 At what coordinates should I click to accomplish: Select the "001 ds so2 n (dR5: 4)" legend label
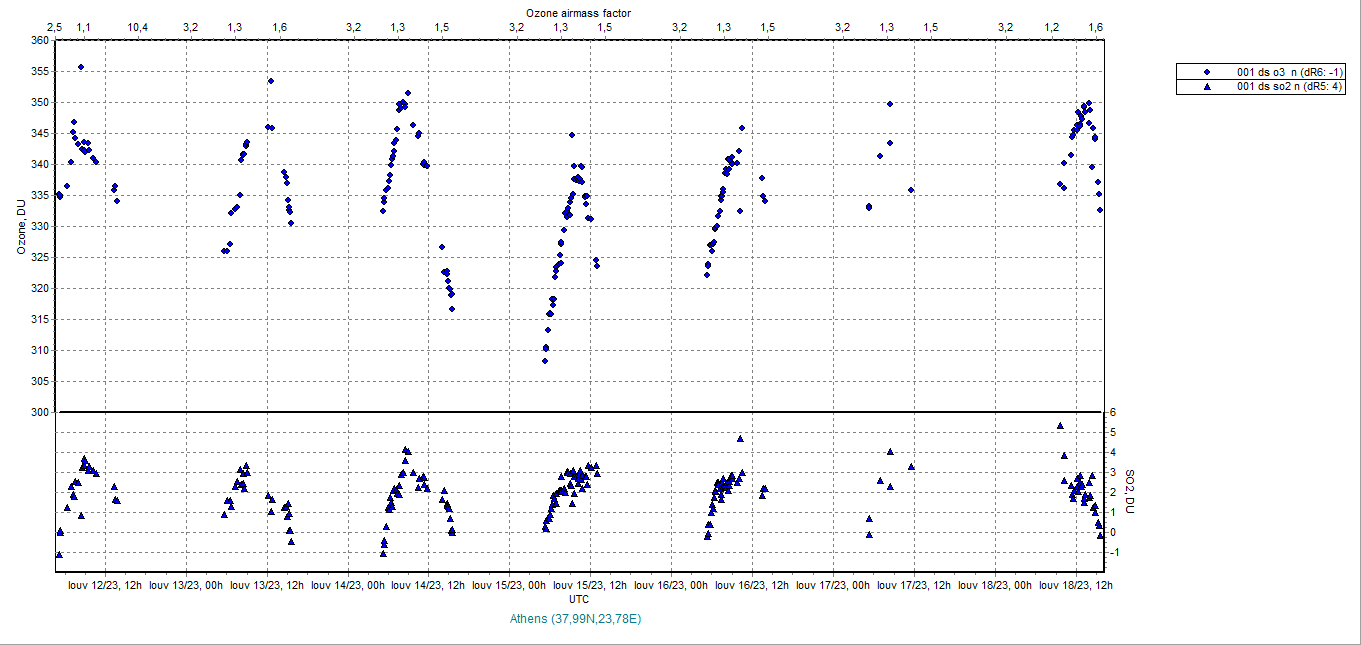coord(1290,87)
